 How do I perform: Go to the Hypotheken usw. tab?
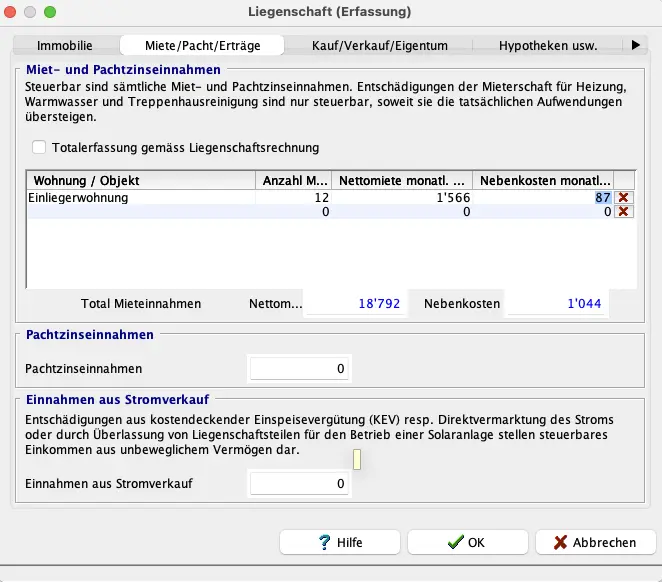(x=548, y=45)
